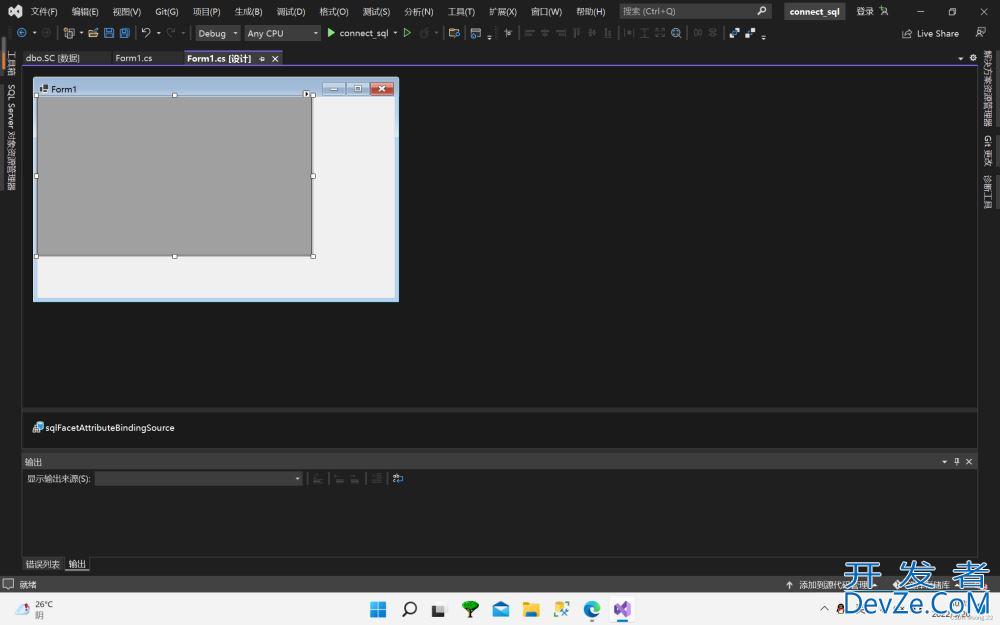Screen dimensions: 1000x625
Task: Open the Git(G) menu
Action: (166, 11)
